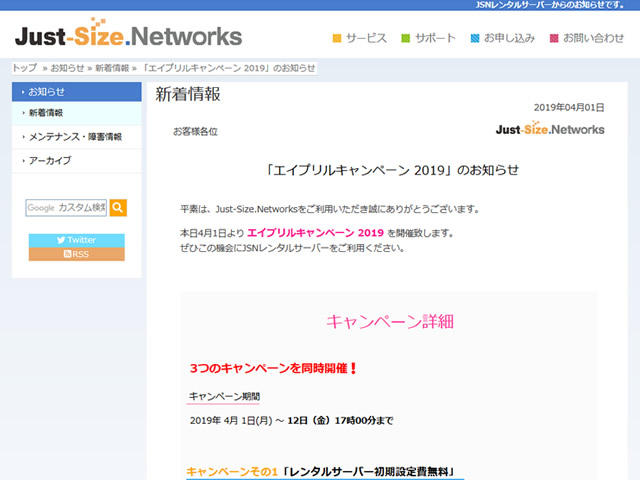Click the period text 12日（金）17時00分まで
Screen dimensions: 640x480
pyautogui.click(x=340, y=420)
